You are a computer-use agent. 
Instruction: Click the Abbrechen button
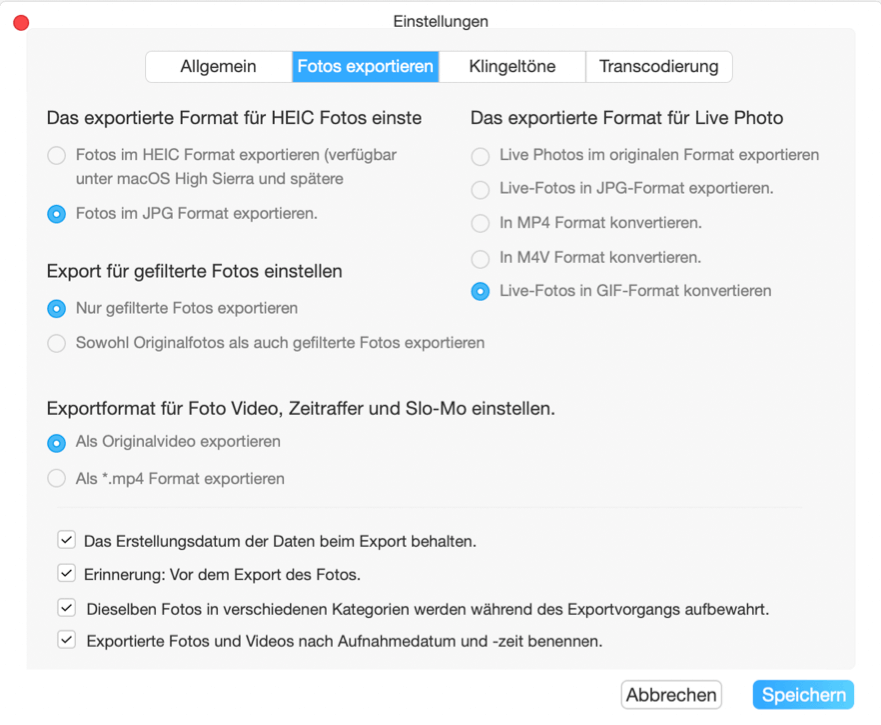click(x=671, y=694)
